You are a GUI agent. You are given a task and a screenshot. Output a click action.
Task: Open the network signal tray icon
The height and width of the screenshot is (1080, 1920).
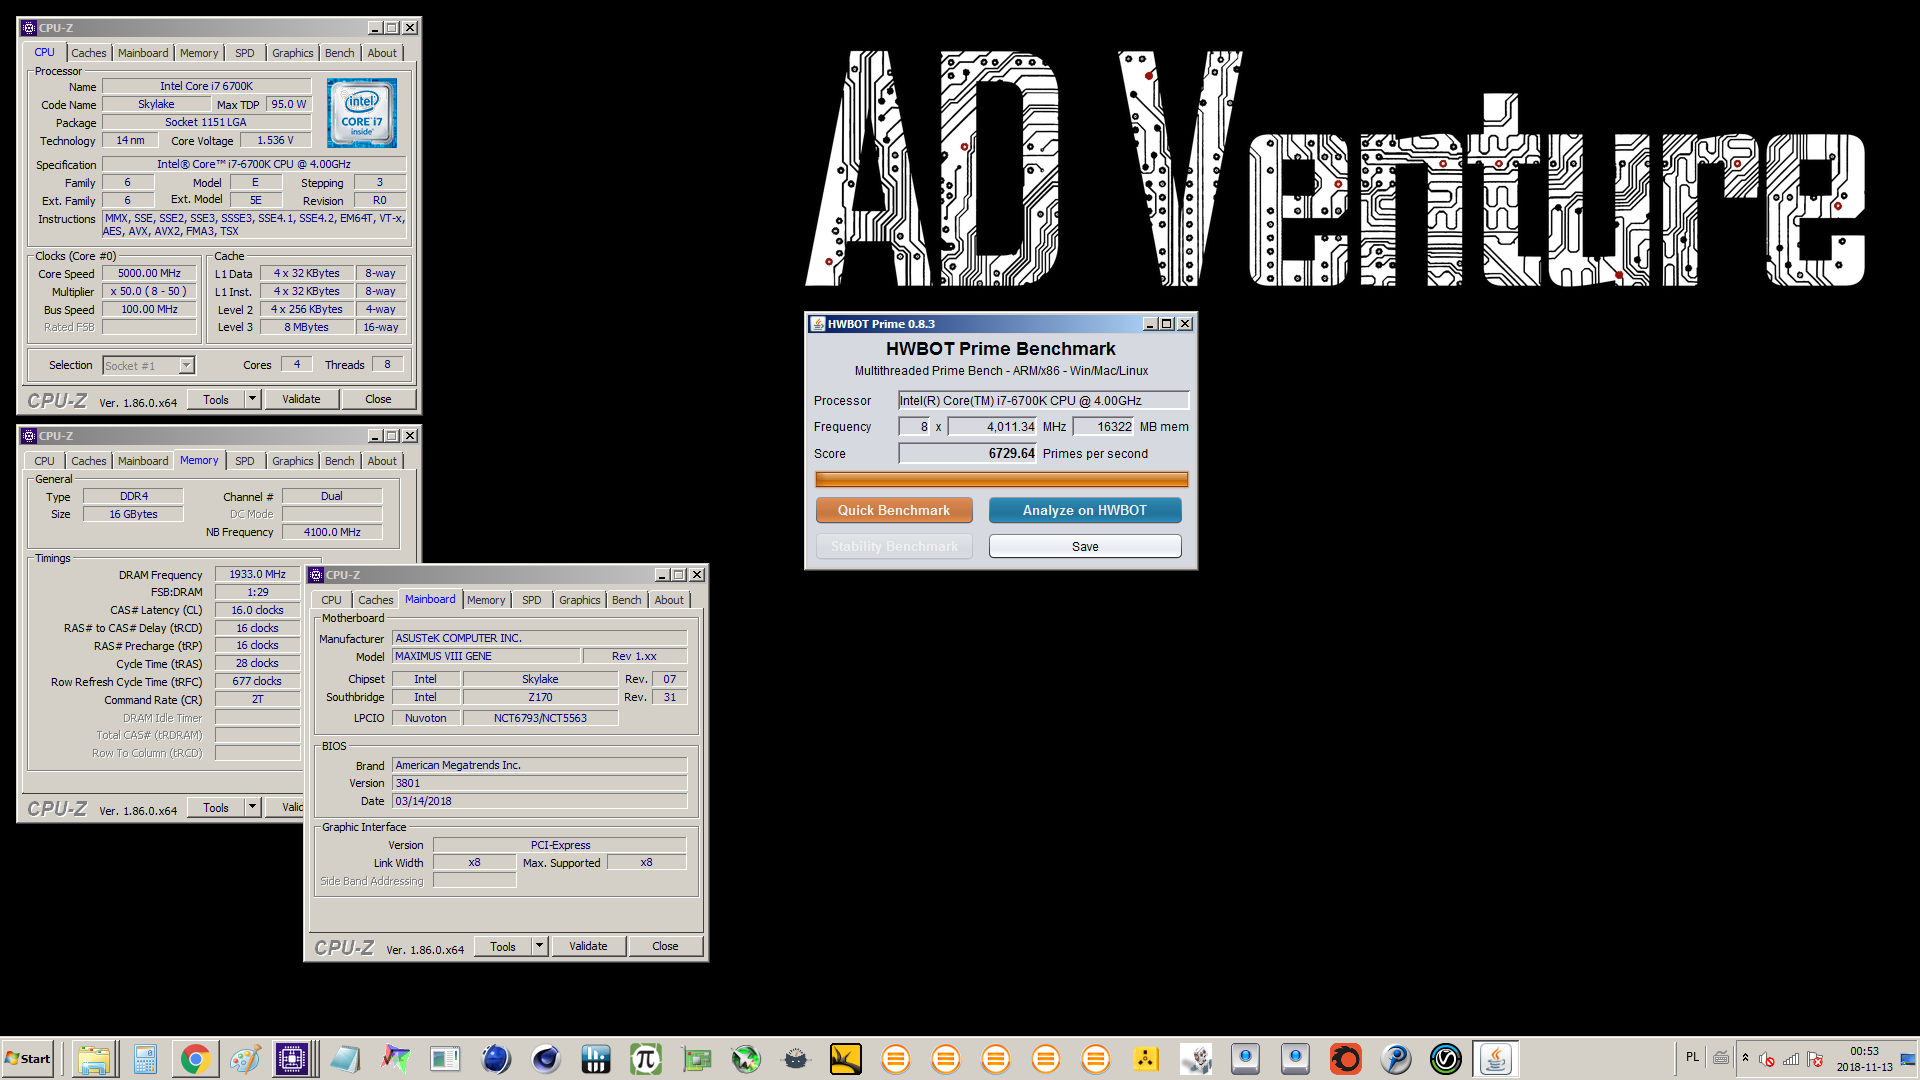pos(1791,1059)
